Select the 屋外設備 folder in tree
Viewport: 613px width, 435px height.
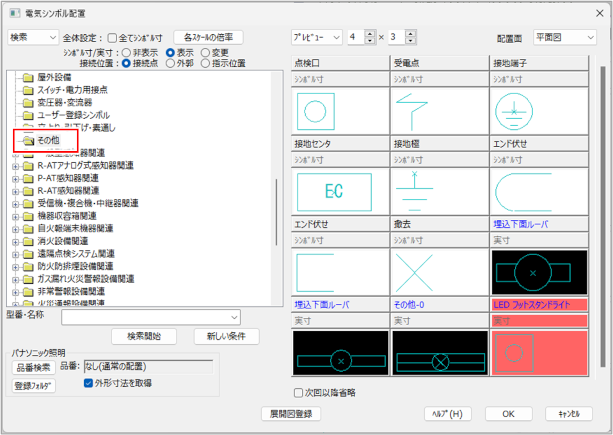point(56,77)
